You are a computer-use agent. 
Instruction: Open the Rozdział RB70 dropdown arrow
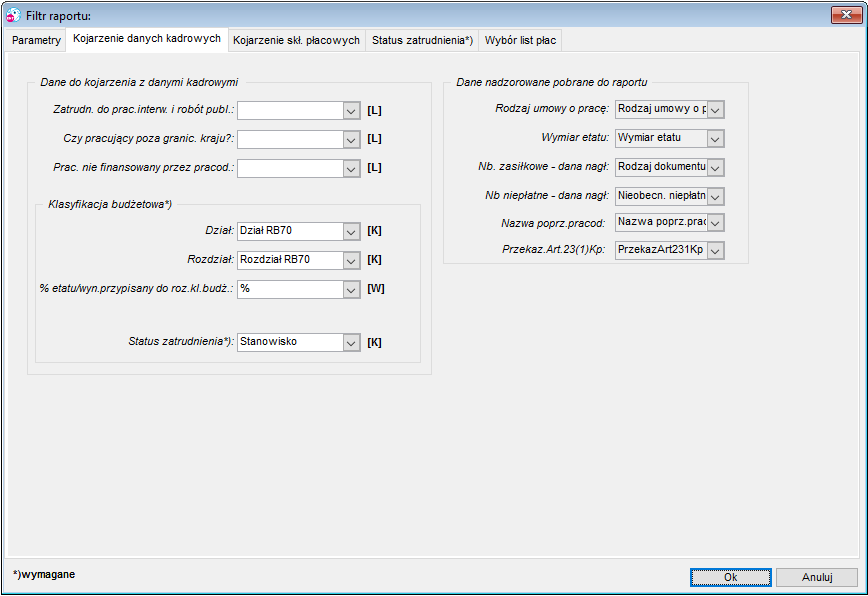(351, 260)
